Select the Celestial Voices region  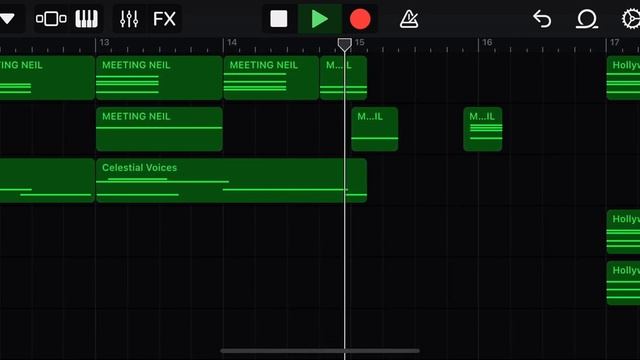231,180
